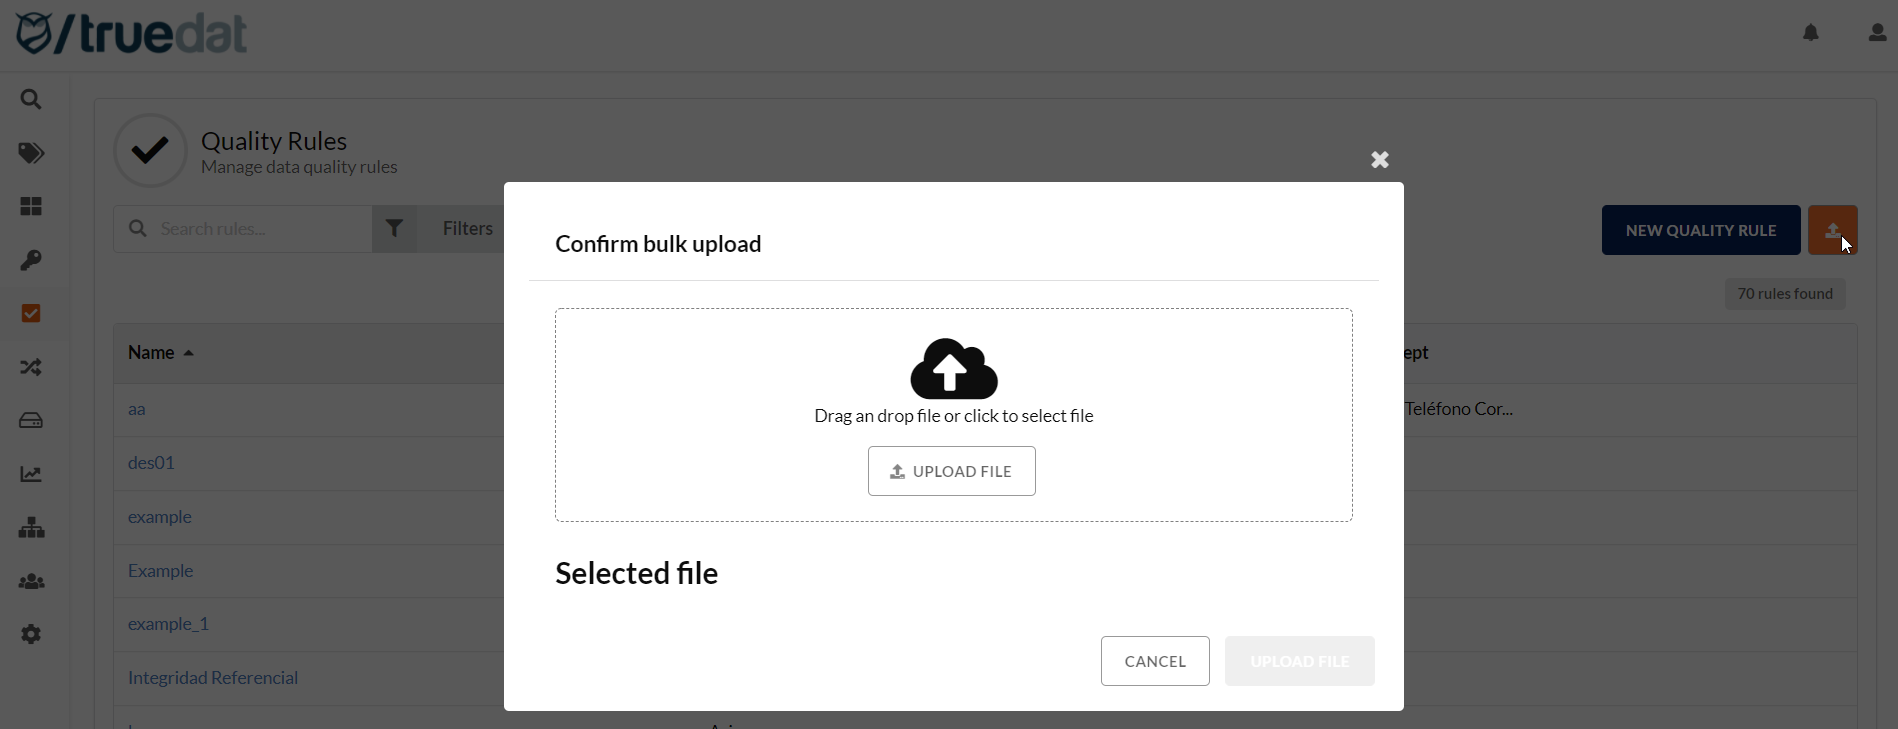
Task: Click the search magnifier in the sidebar
Action: click(x=31, y=100)
